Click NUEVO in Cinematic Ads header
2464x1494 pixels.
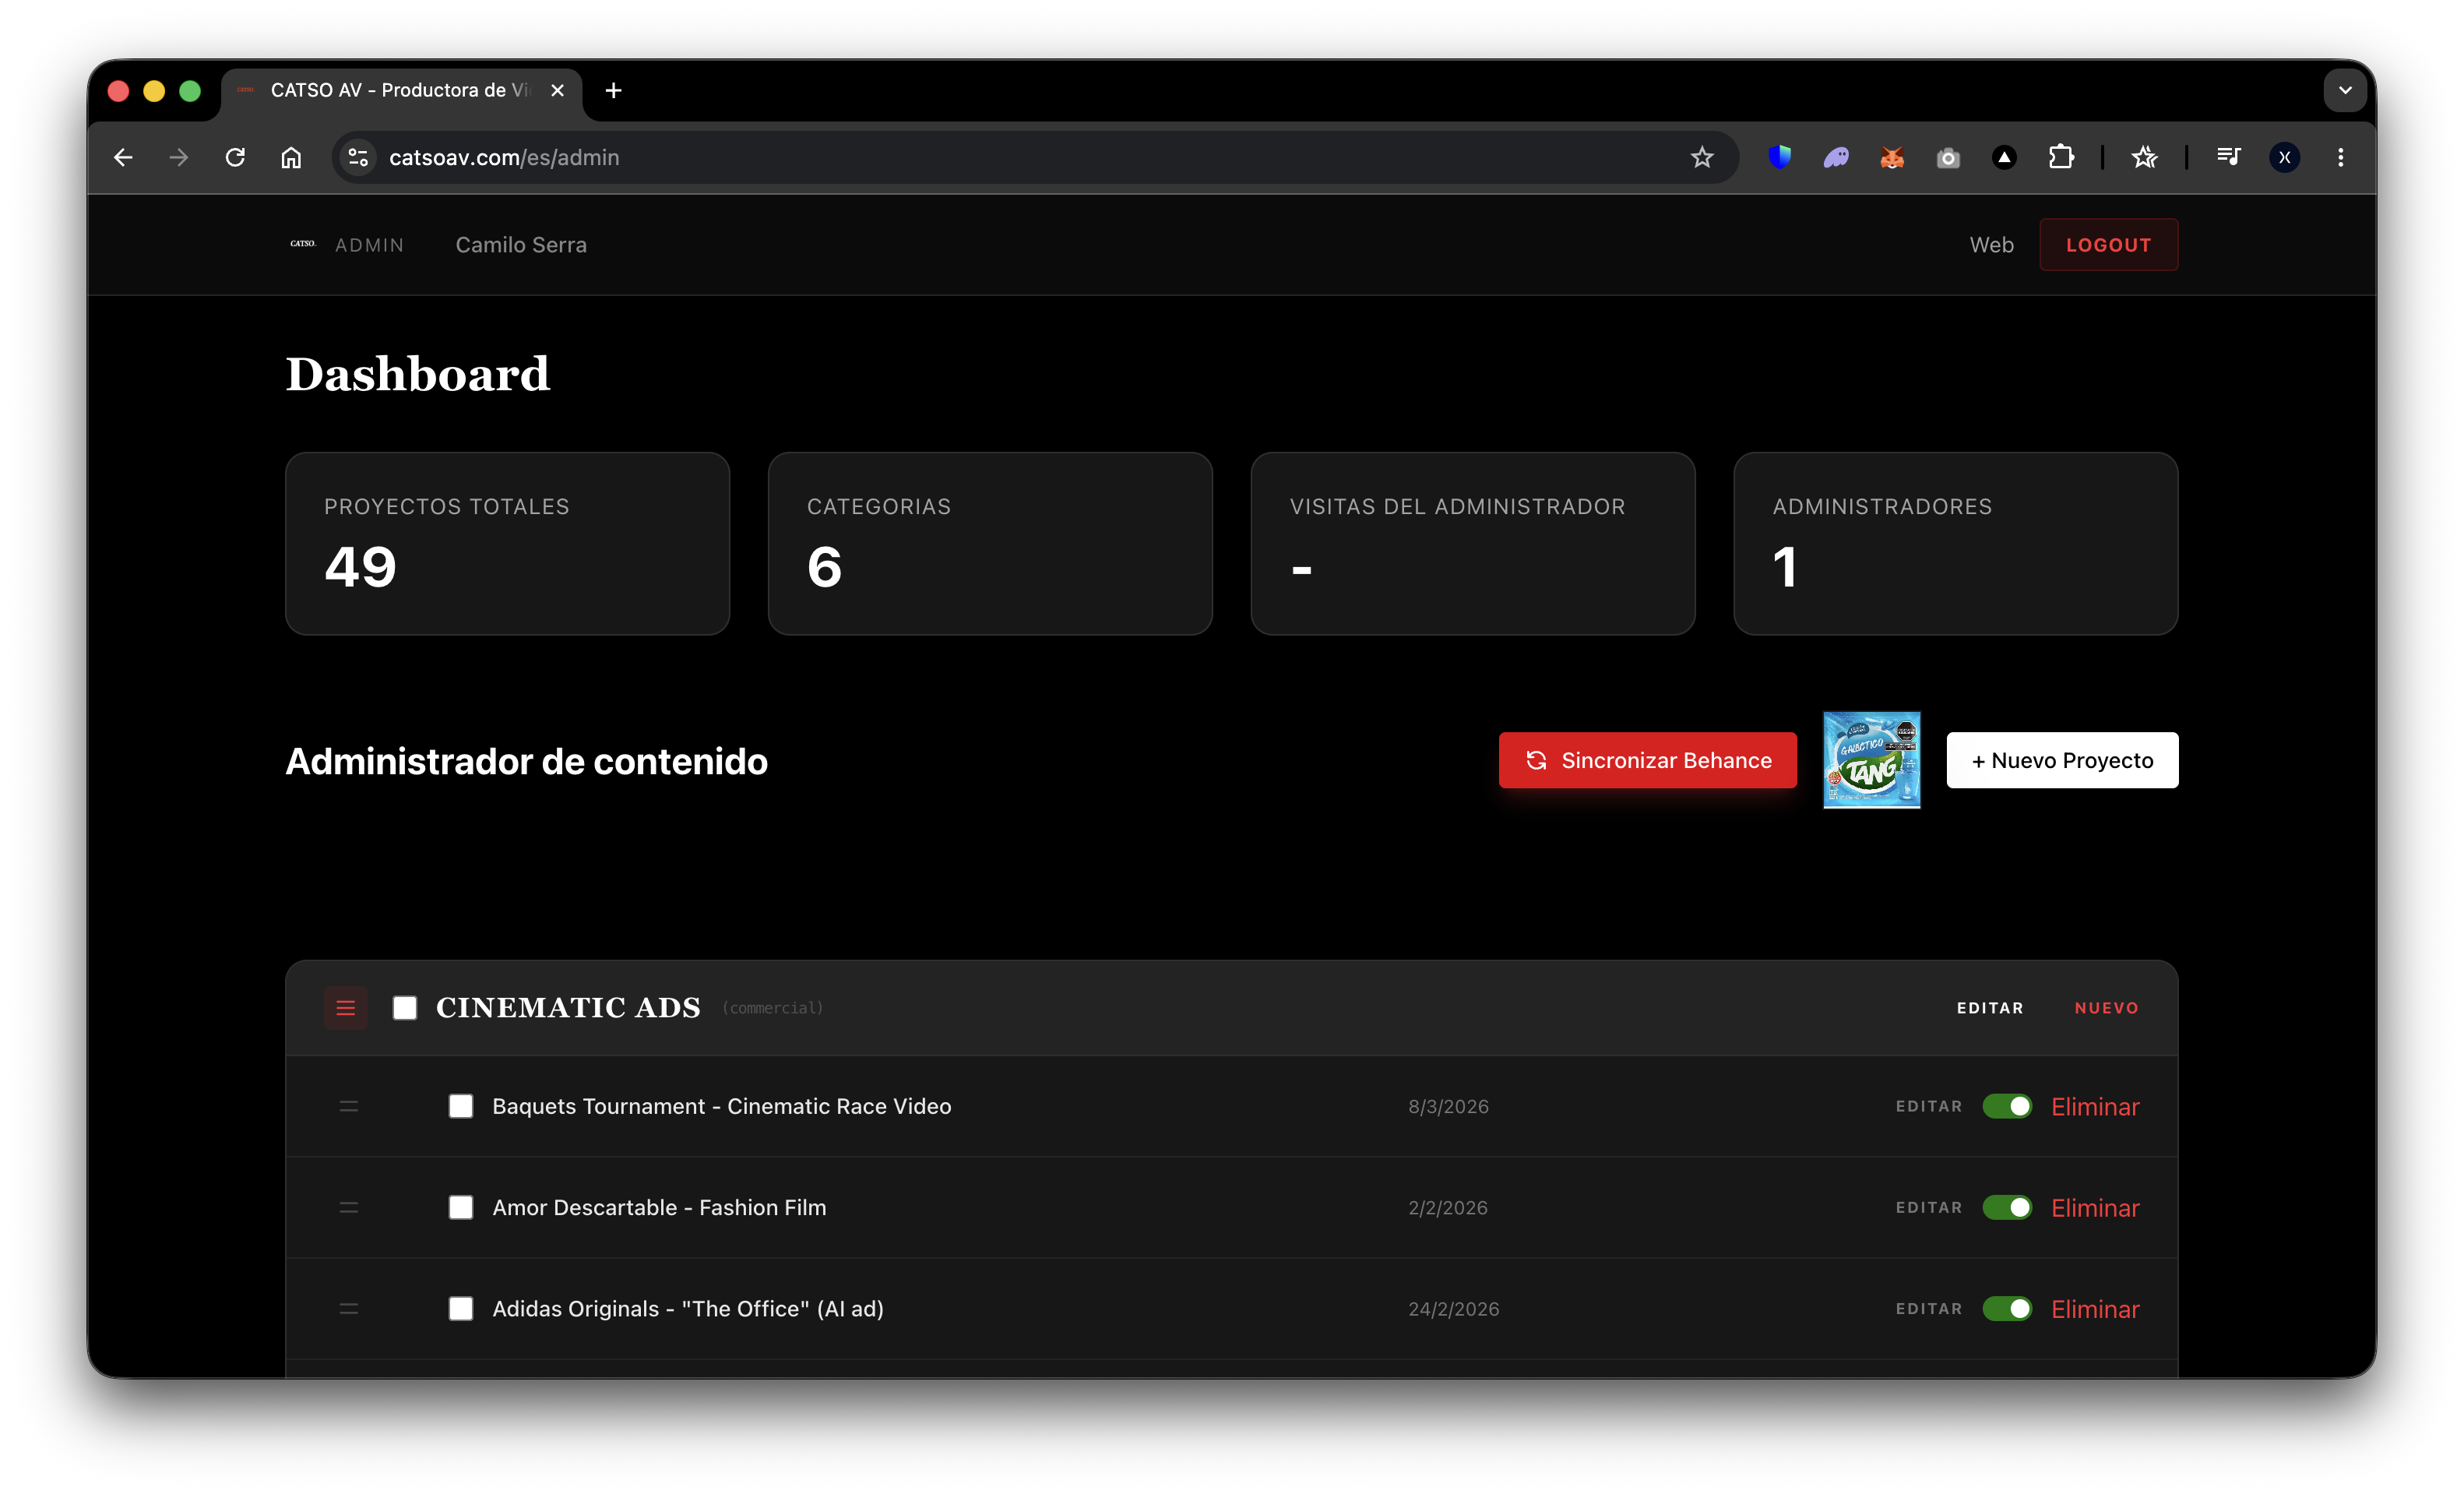2106,1007
